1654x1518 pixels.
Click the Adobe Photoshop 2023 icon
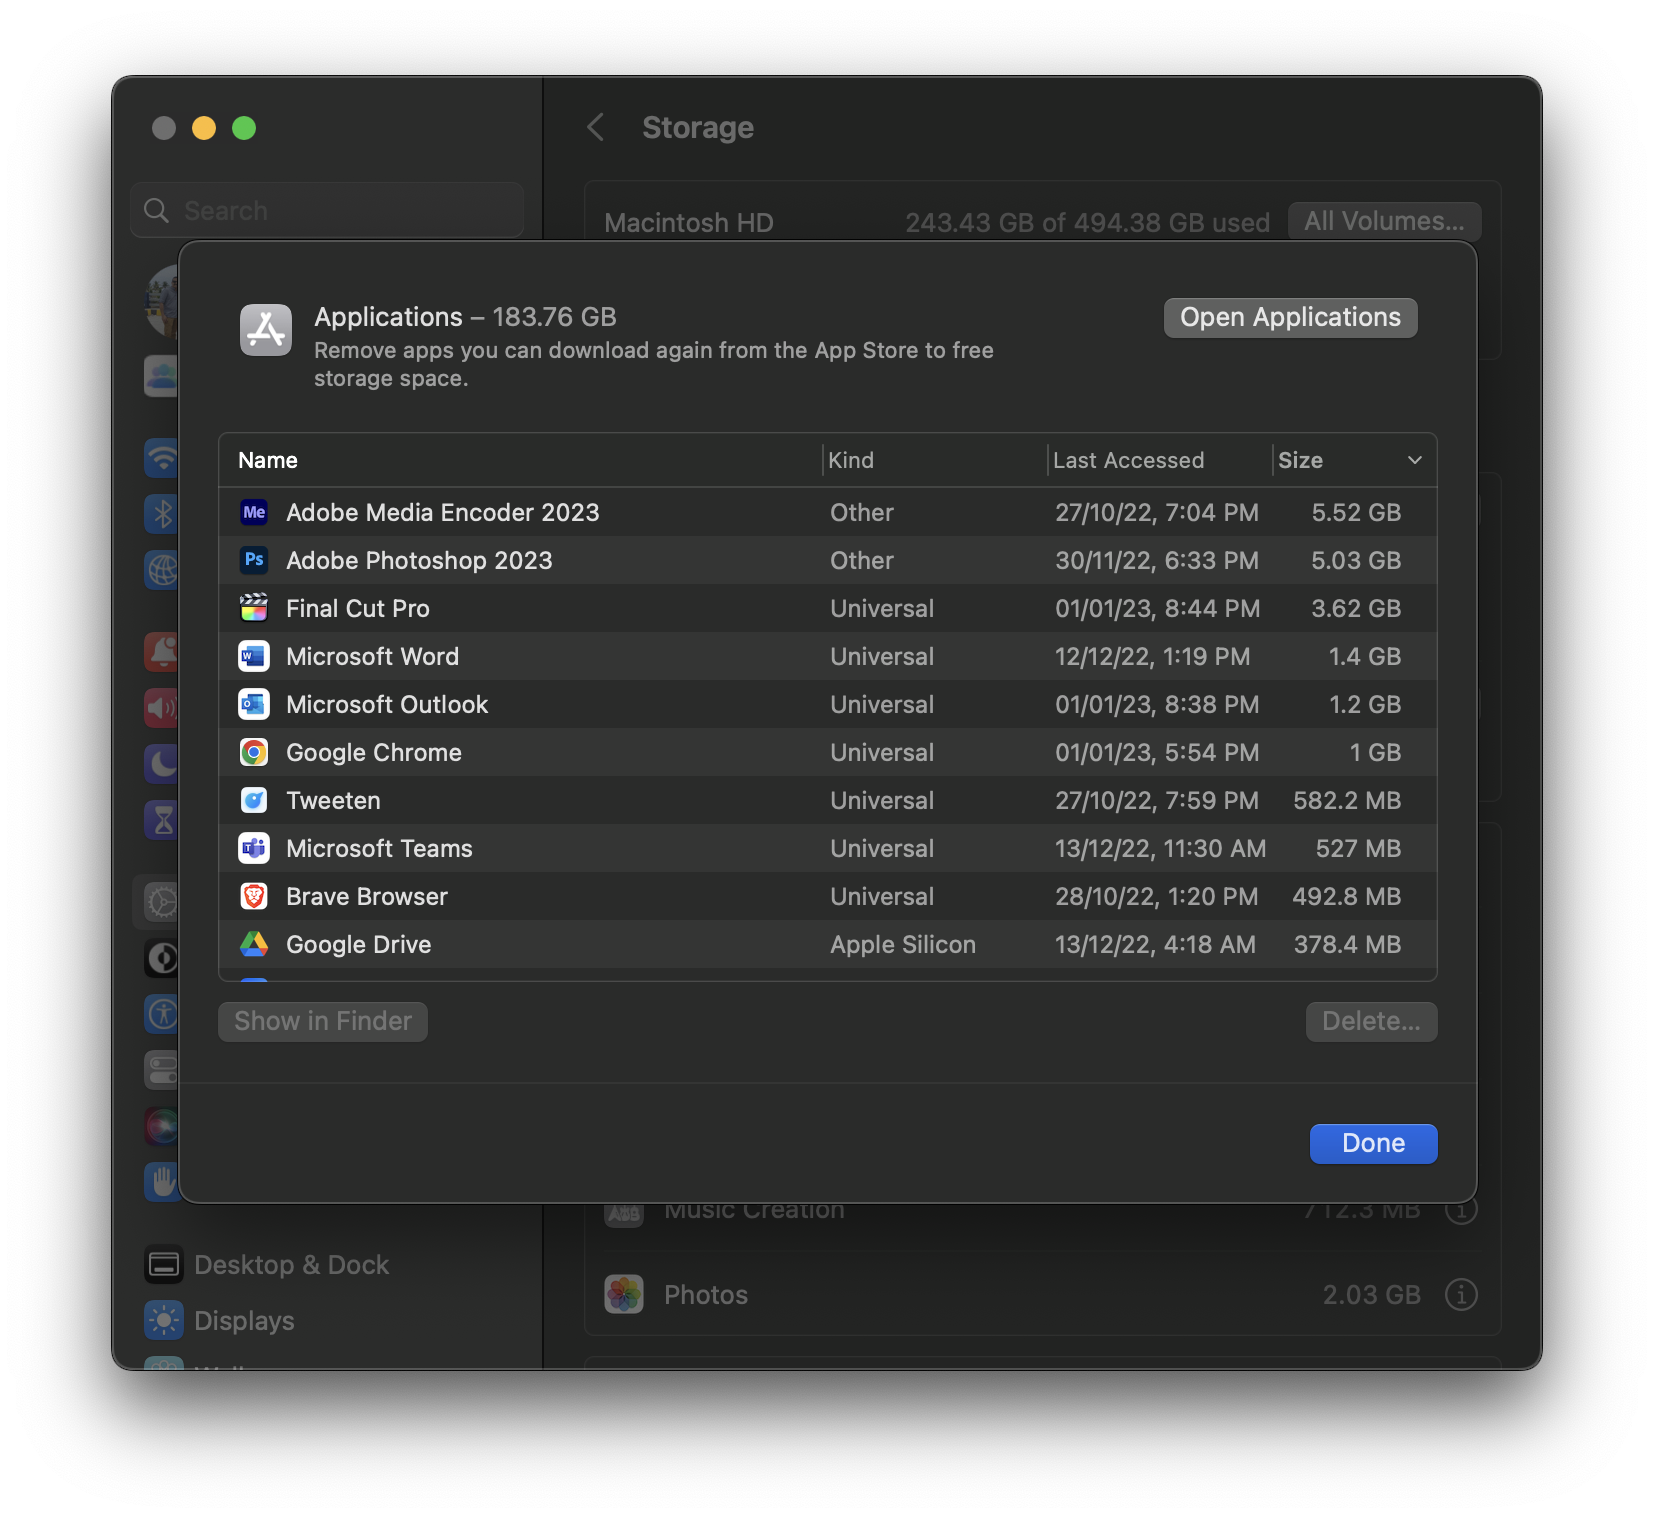(254, 560)
